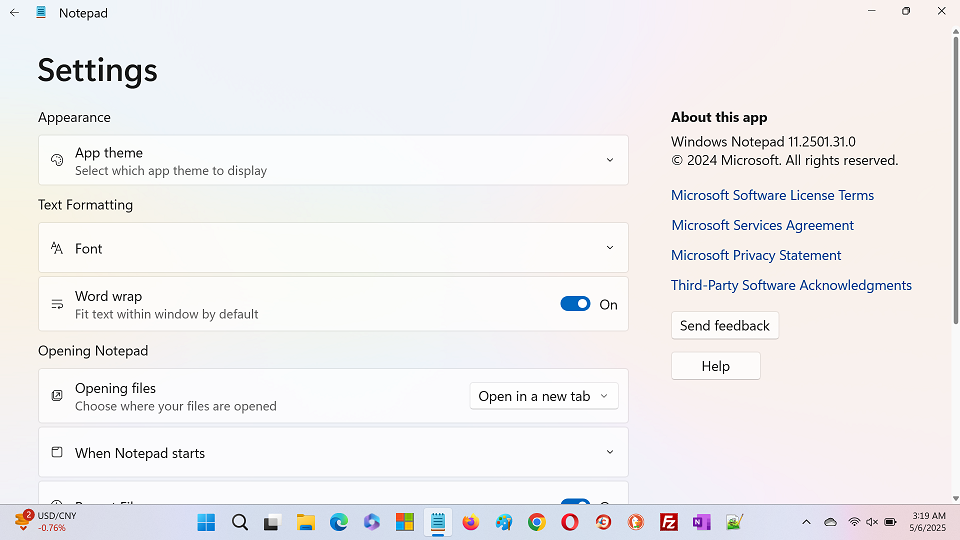Click the back arrow in Notepad title bar

pyautogui.click(x=15, y=13)
